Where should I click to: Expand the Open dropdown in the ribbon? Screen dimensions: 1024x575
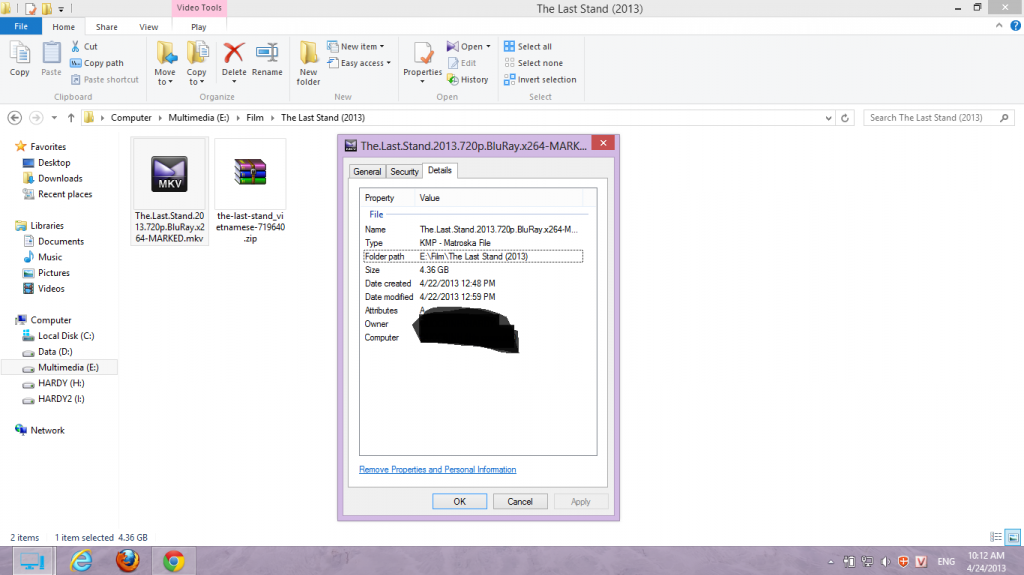click(x=469, y=46)
